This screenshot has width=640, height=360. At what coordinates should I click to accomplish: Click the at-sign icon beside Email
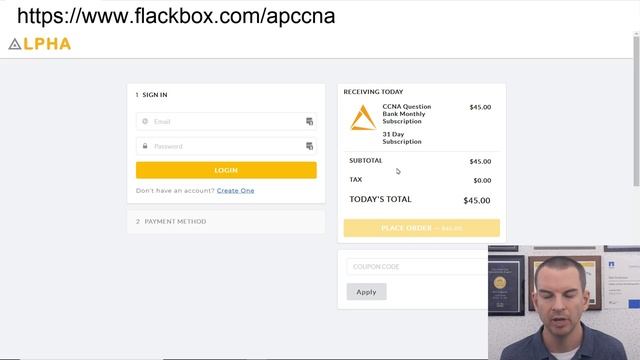145,121
